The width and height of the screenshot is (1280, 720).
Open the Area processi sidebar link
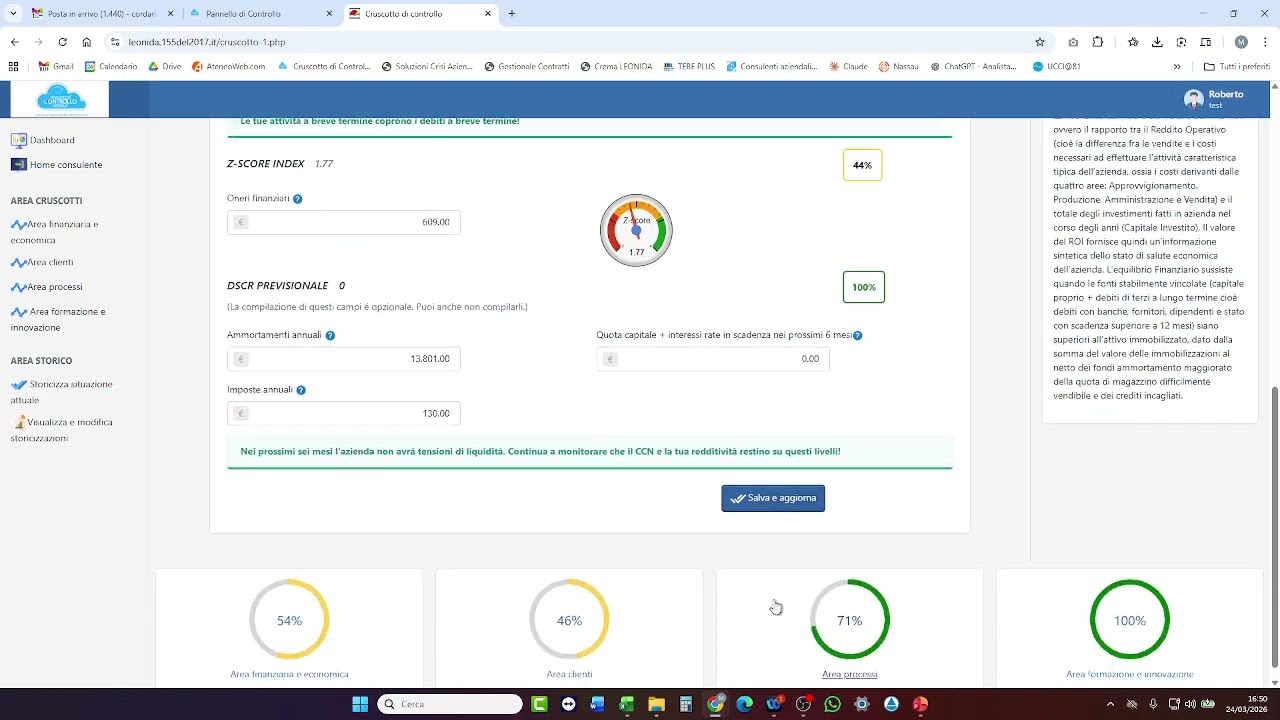click(55, 287)
